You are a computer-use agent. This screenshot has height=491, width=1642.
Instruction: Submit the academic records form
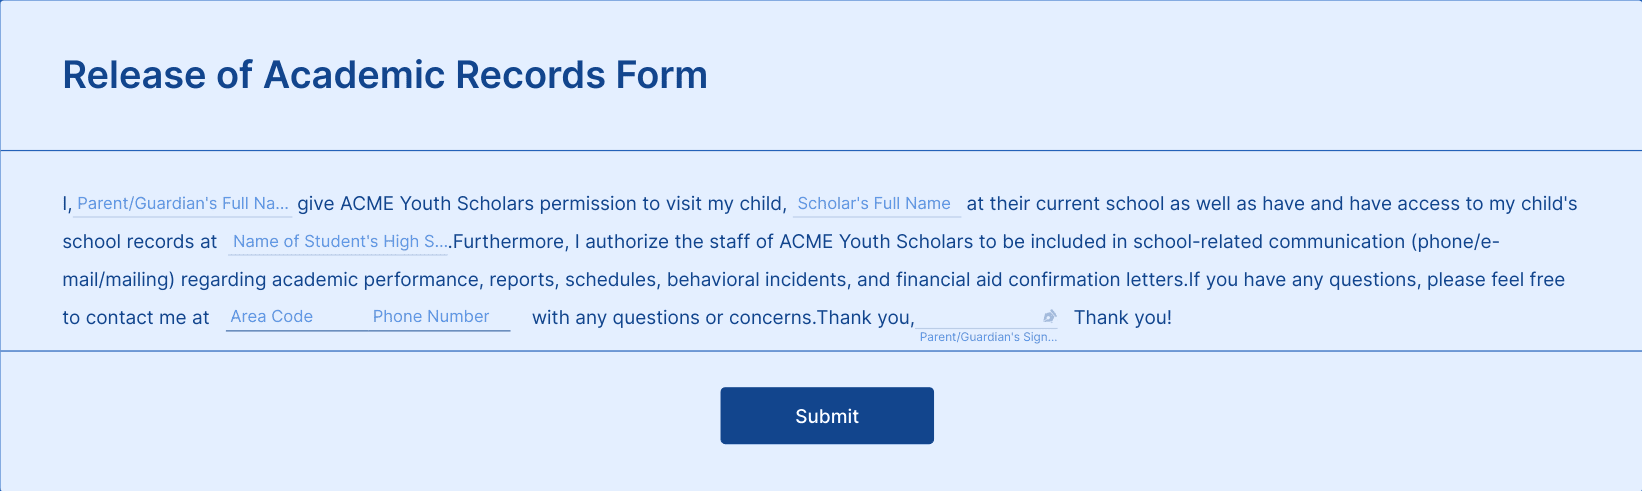coord(827,416)
